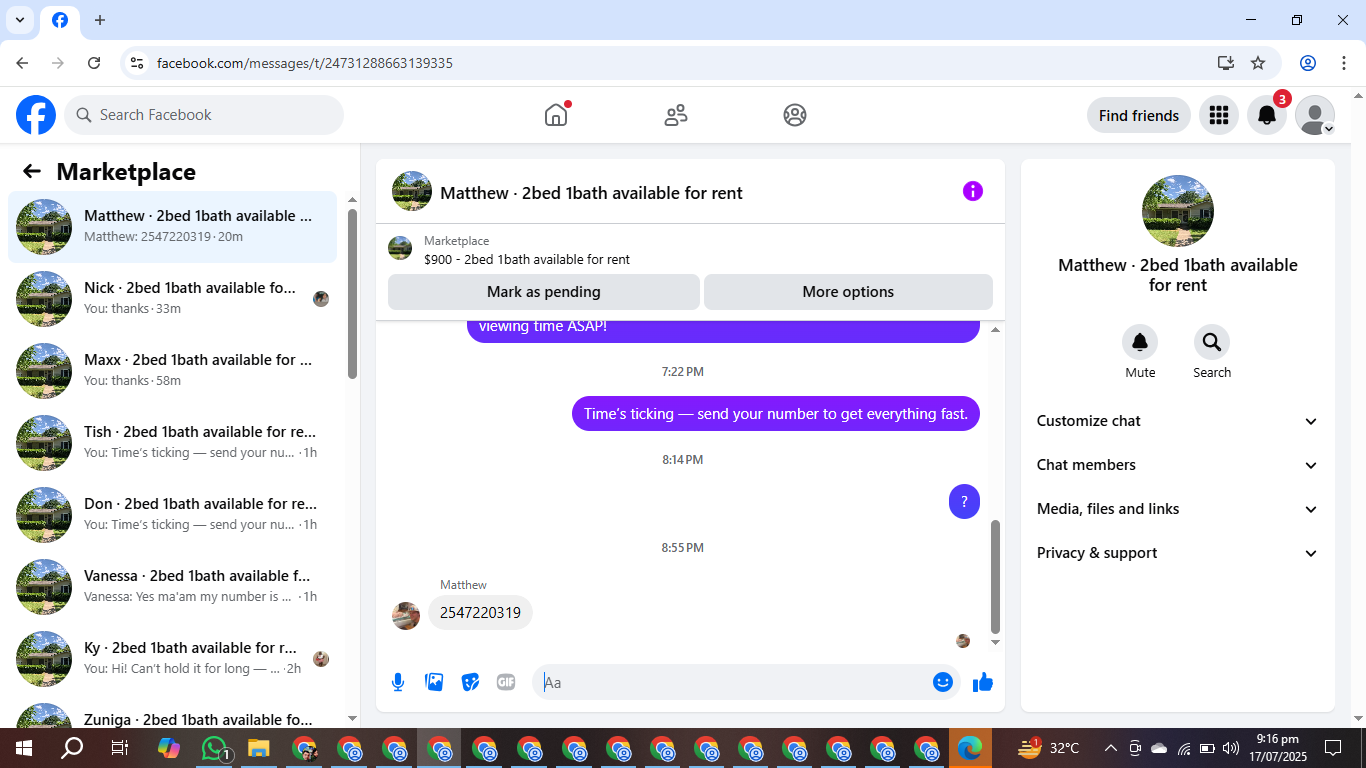1366x768 pixels.
Task: Click the More options button
Action: tap(848, 292)
